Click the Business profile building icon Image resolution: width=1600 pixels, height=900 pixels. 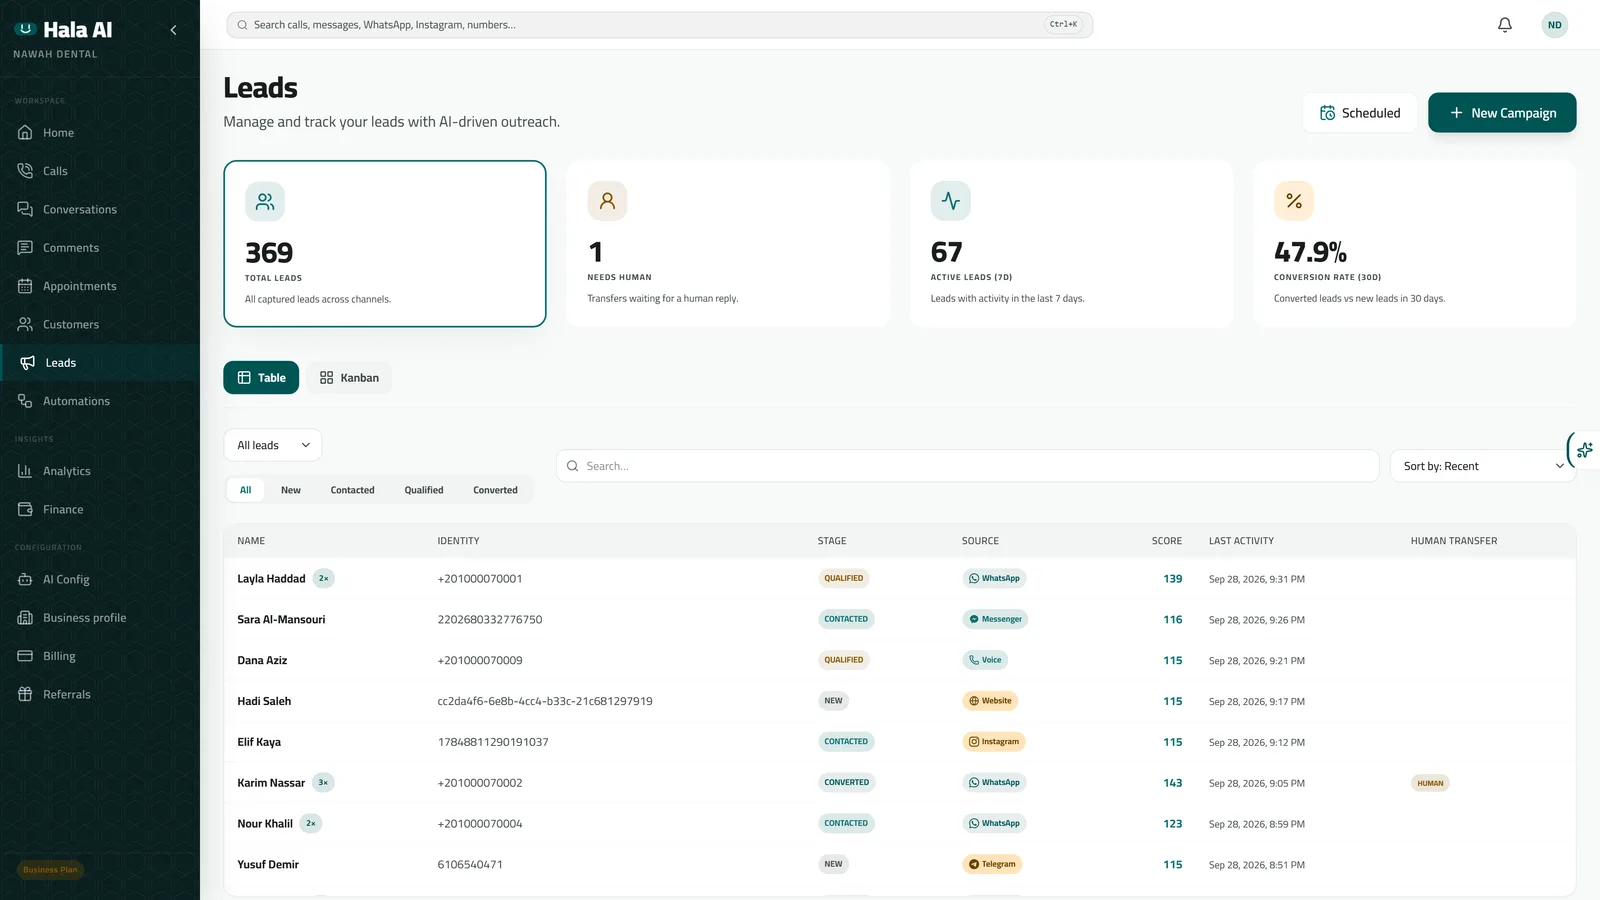point(25,618)
